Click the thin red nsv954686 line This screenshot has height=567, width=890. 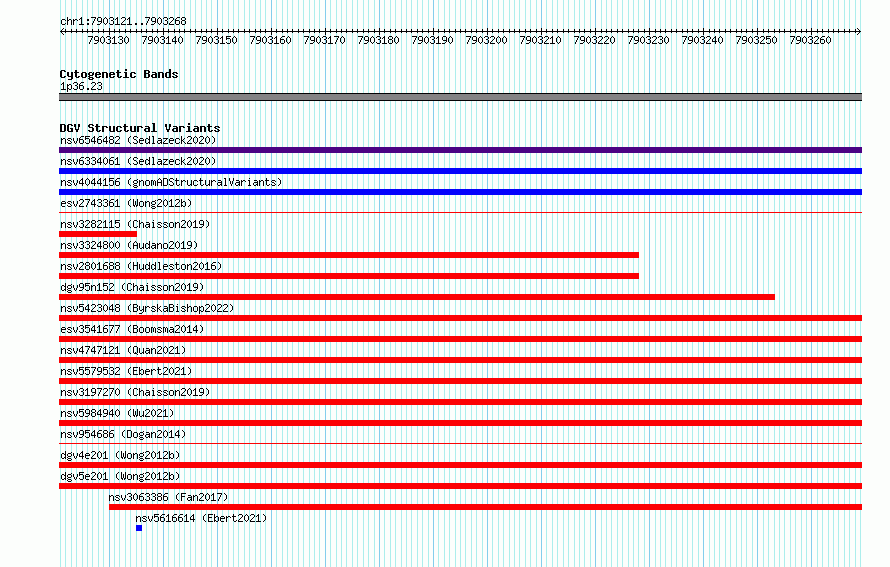(460, 443)
